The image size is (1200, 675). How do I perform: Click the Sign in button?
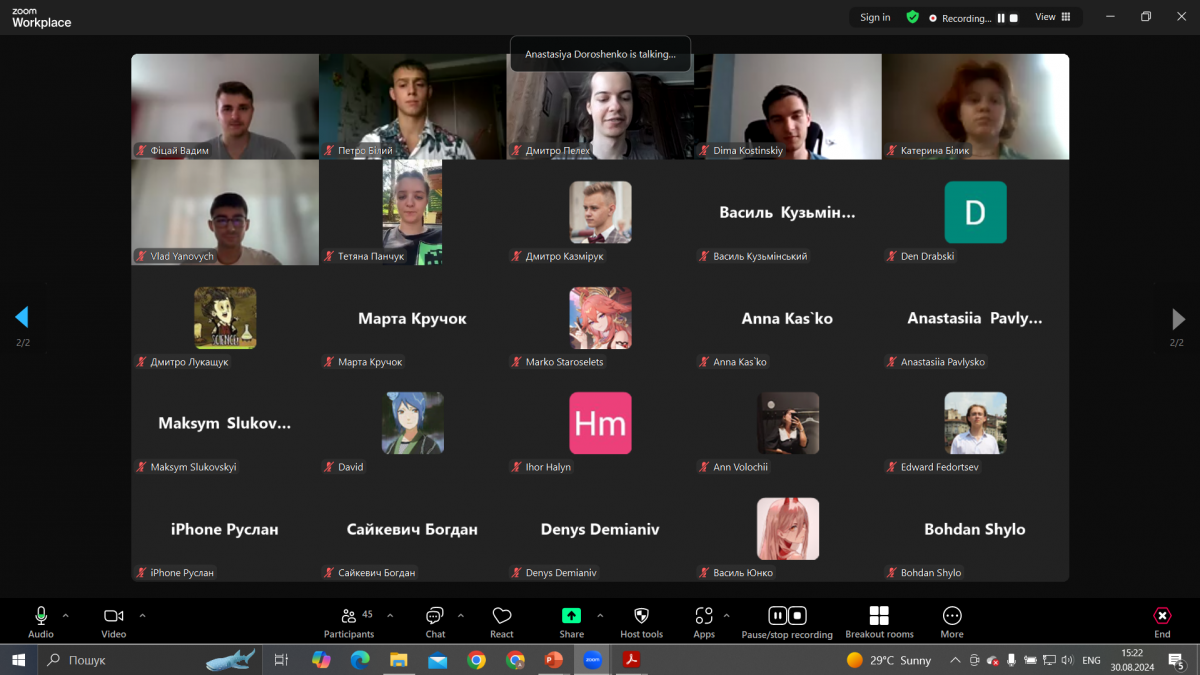(875, 17)
